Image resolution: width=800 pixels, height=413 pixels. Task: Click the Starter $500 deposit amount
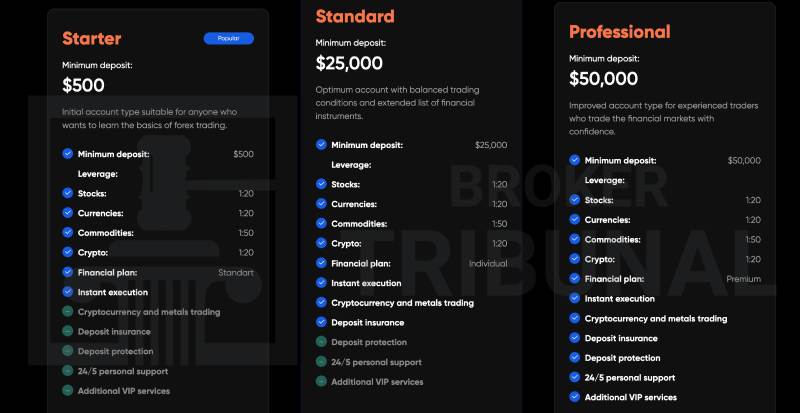click(83, 85)
